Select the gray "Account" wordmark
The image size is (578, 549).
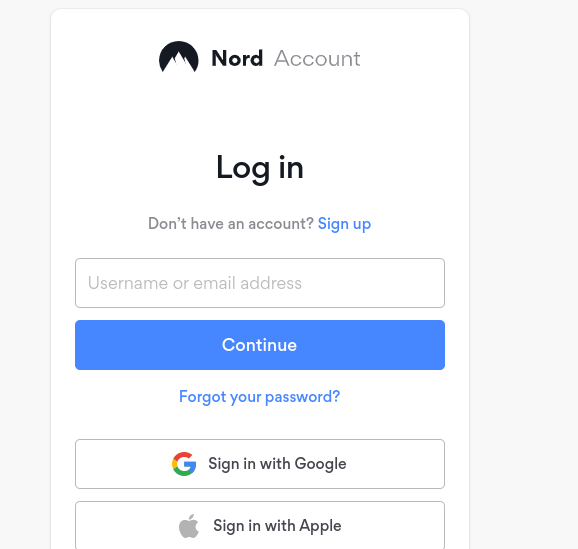click(317, 59)
